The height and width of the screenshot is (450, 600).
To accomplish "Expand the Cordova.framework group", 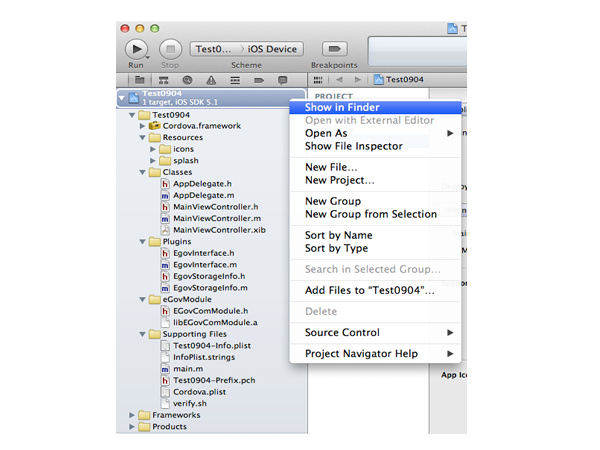I will click(143, 126).
